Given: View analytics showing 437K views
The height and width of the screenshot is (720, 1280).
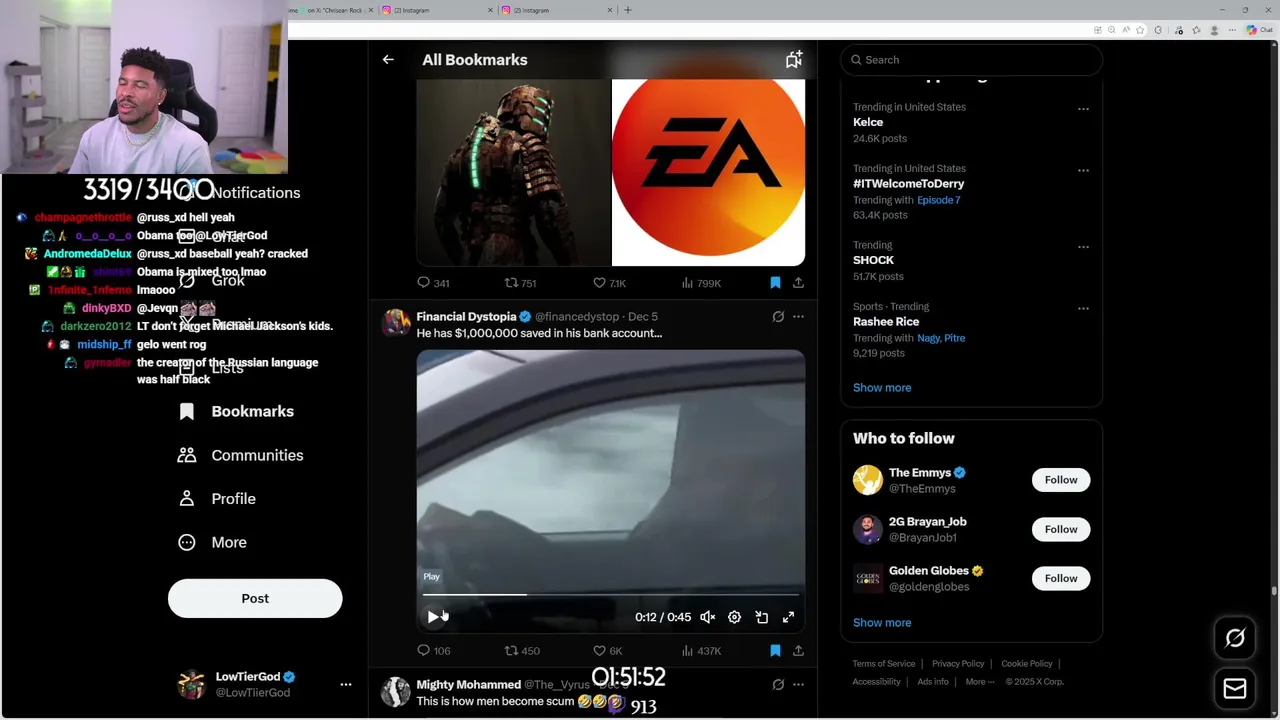Looking at the screenshot, I should 701,651.
